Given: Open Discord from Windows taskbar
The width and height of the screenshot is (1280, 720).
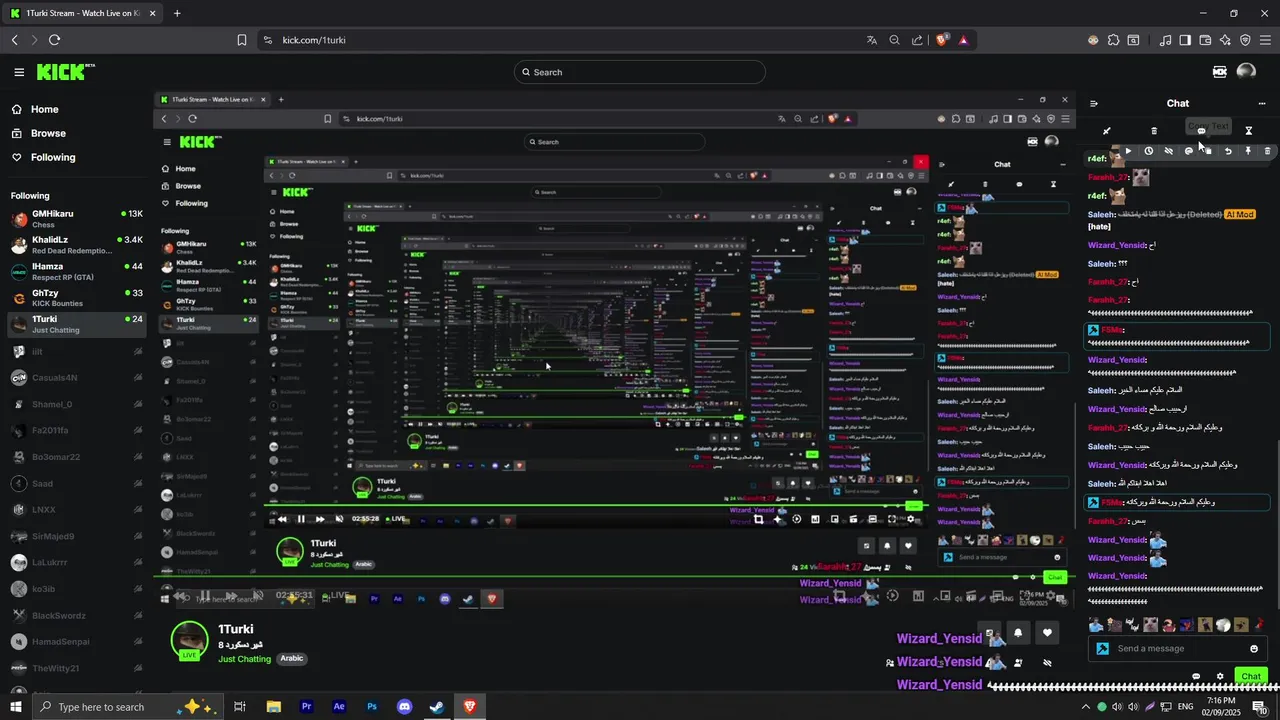Looking at the screenshot, I should (x=404, y=707).
